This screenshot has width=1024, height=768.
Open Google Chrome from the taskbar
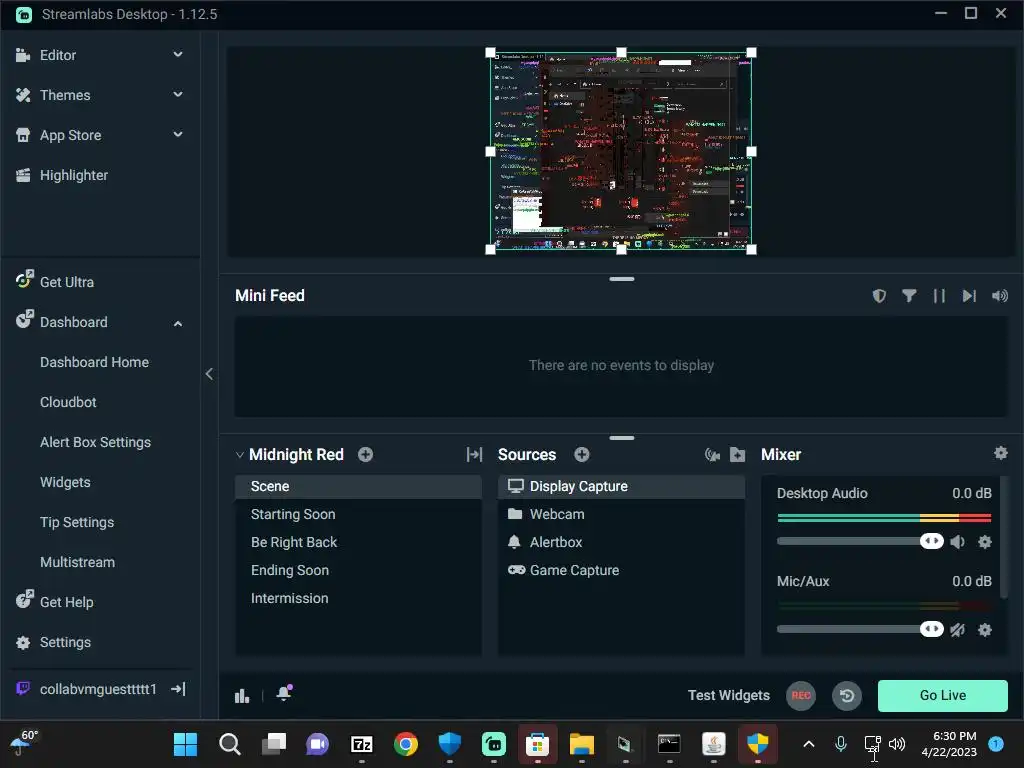[406, 744]
